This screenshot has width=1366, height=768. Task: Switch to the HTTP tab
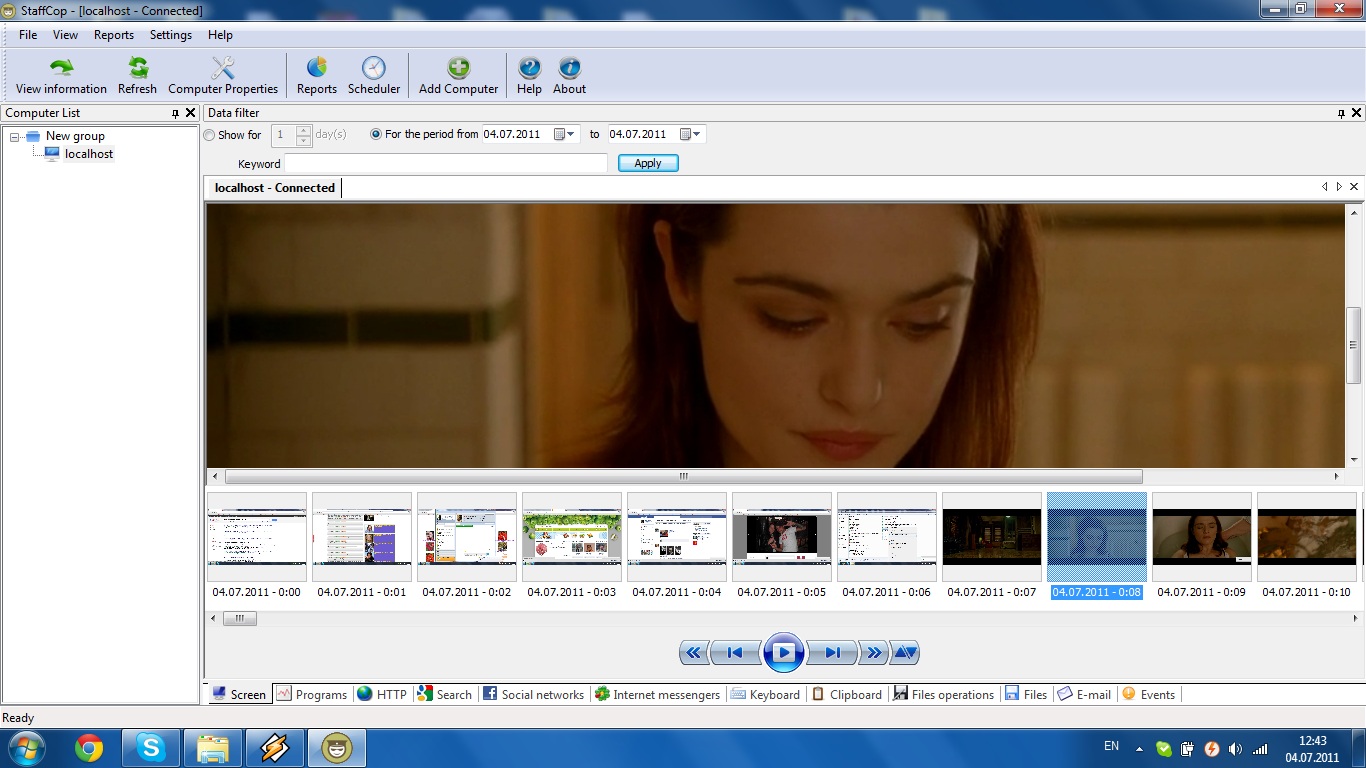(x=382, y=694)
